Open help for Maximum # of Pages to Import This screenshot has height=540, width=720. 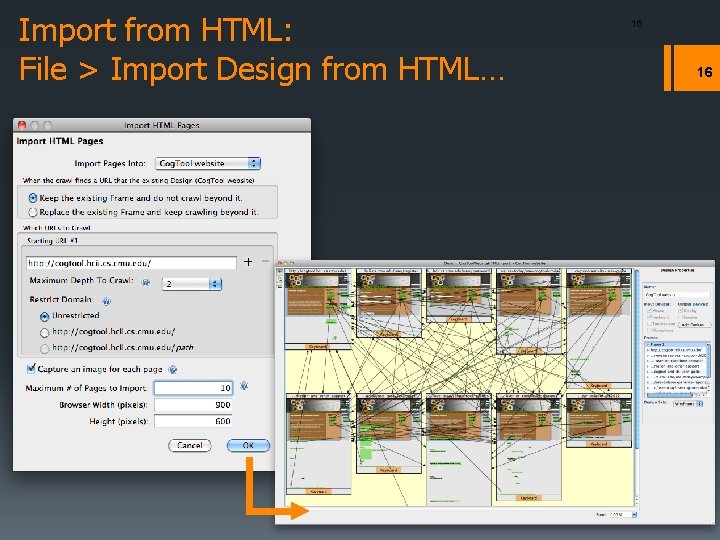(244, 386)
